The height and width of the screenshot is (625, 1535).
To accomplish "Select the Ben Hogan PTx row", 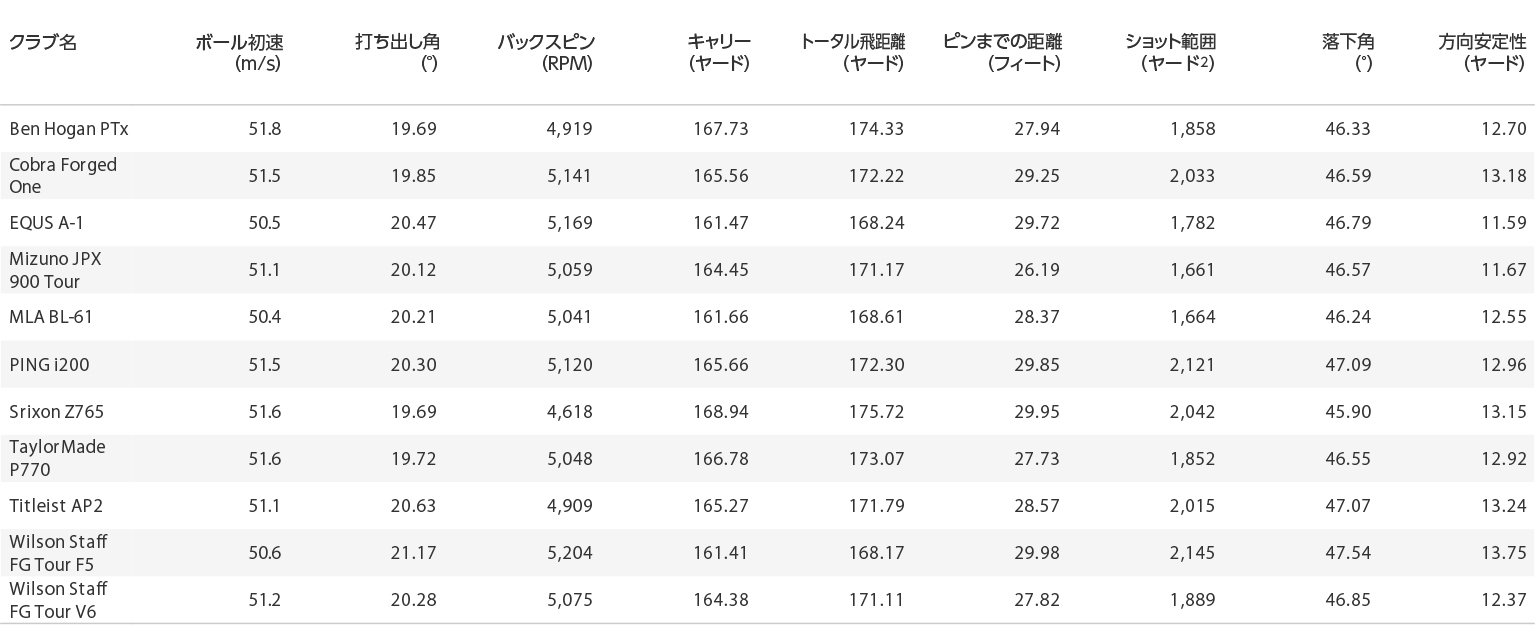I will coord(767,129).
